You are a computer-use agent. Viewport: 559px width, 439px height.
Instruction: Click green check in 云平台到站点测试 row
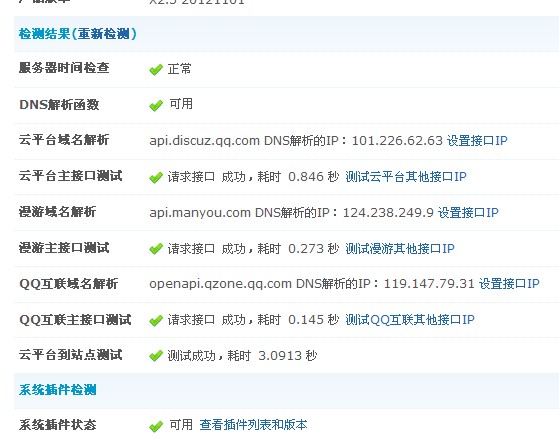[x=156, y=356]
